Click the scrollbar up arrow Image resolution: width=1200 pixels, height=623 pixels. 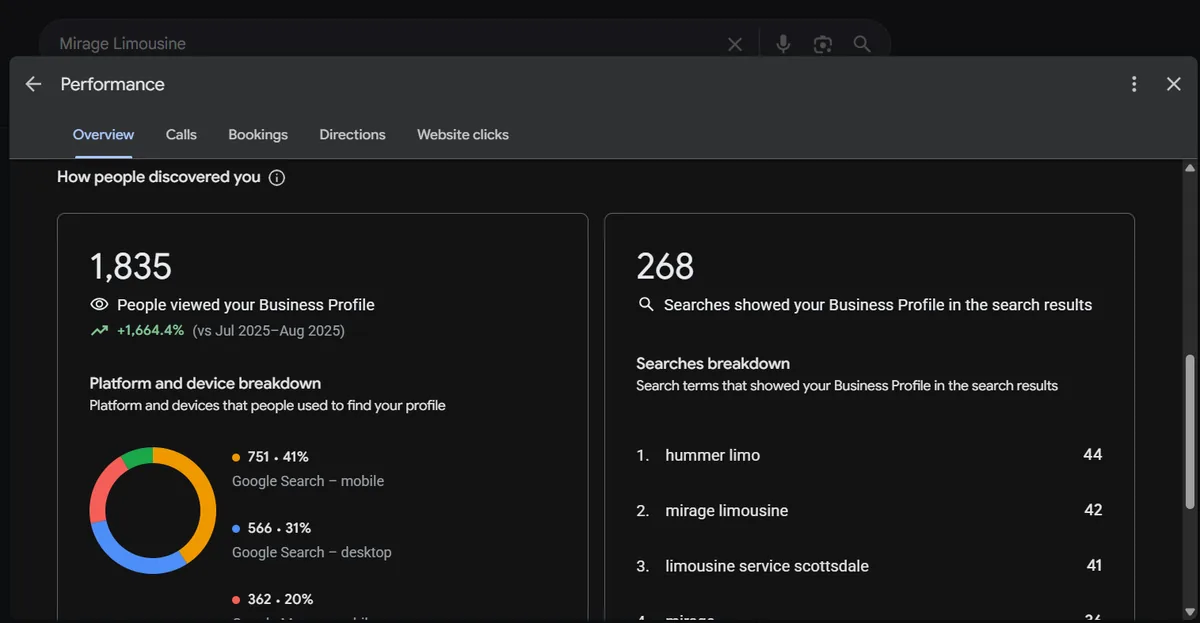pos(1190,167)
